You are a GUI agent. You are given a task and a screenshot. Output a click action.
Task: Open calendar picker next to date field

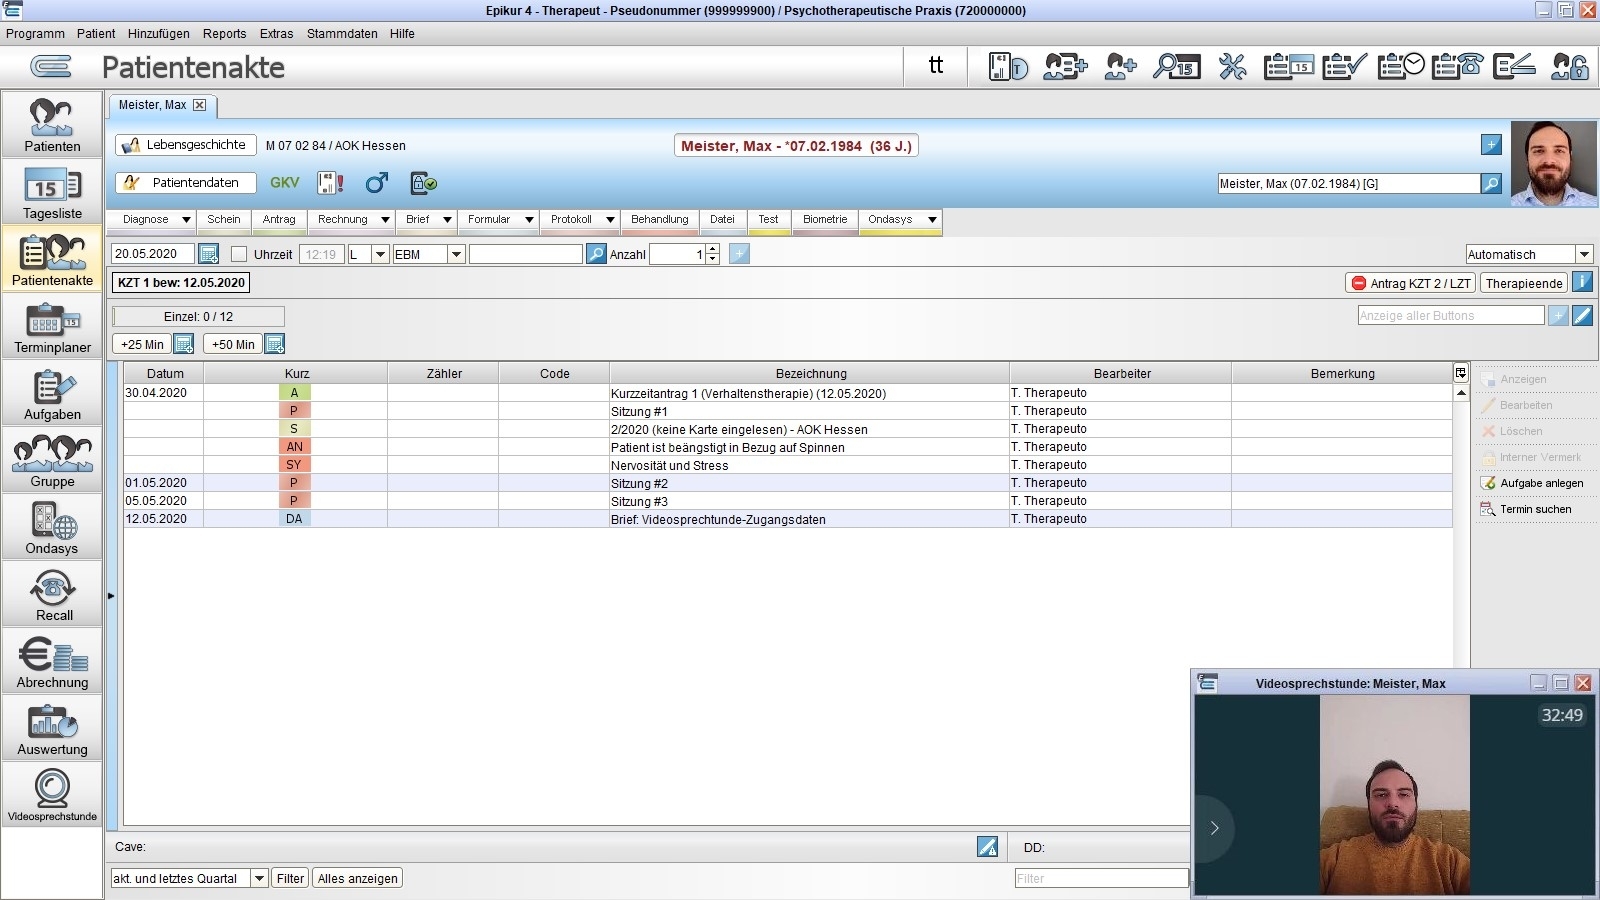[208, 254]
